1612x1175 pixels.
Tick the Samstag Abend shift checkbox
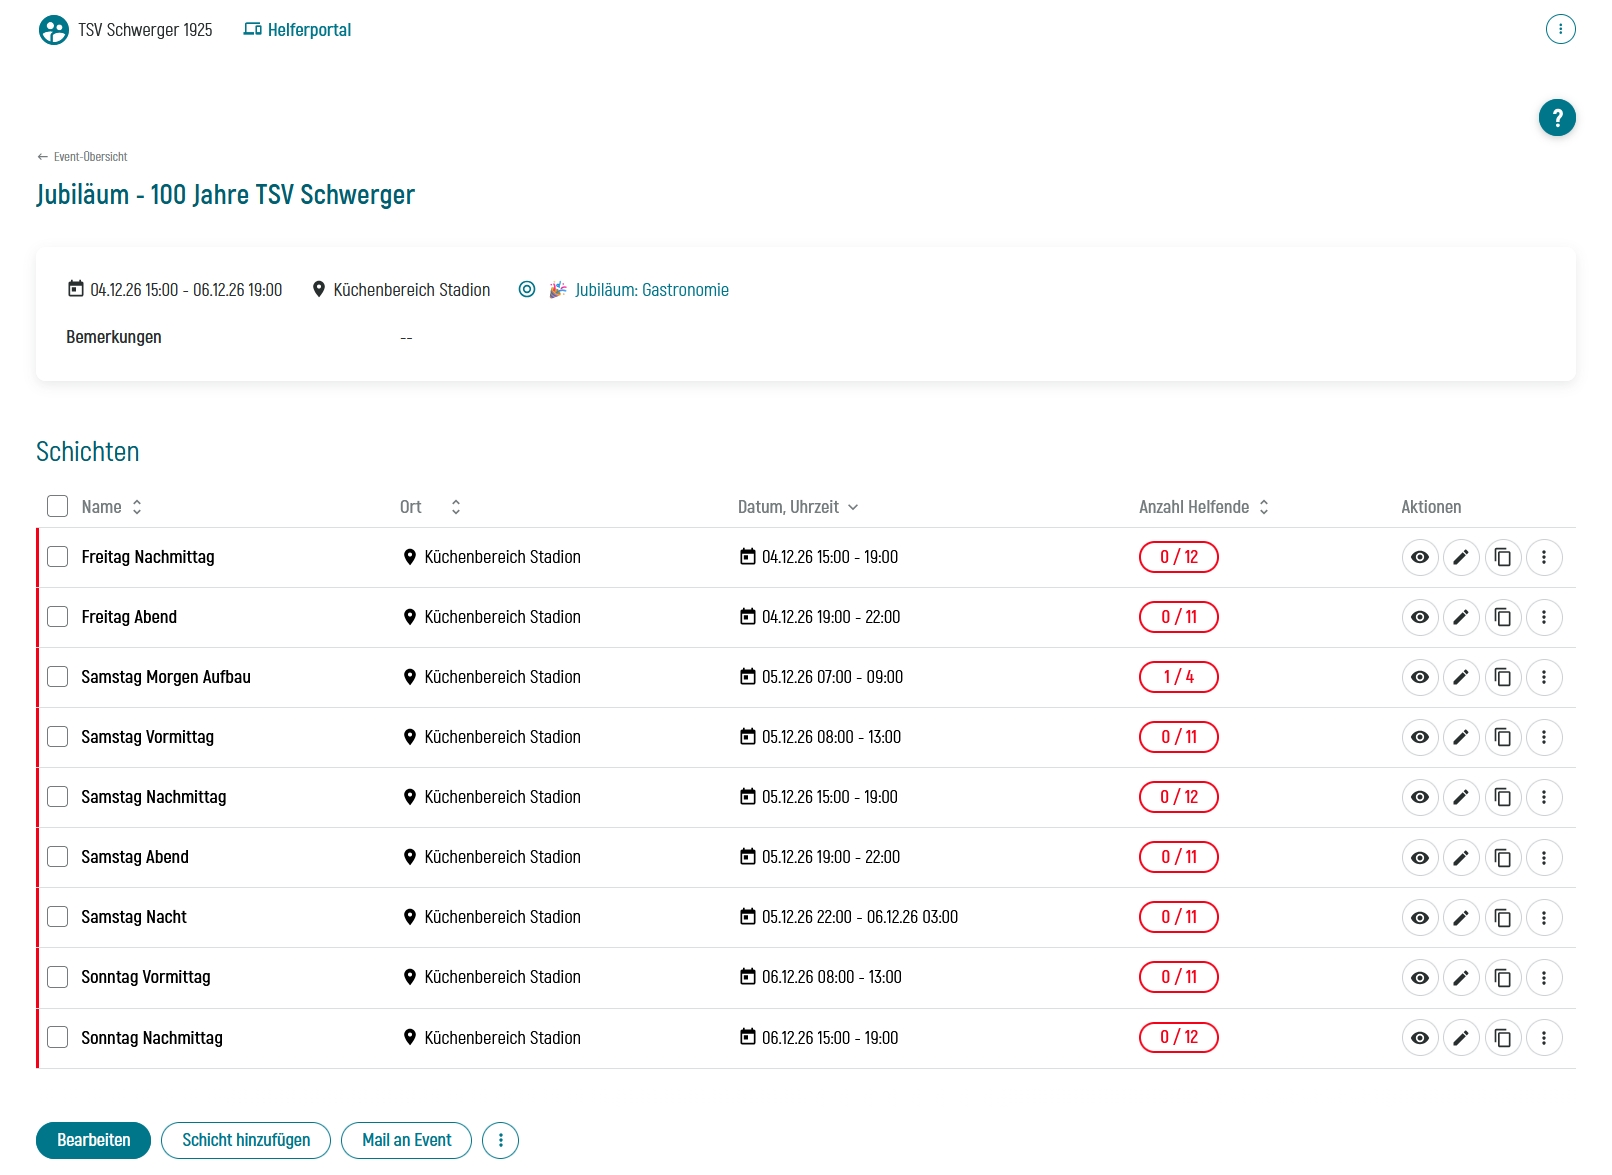tap(58, 857)
